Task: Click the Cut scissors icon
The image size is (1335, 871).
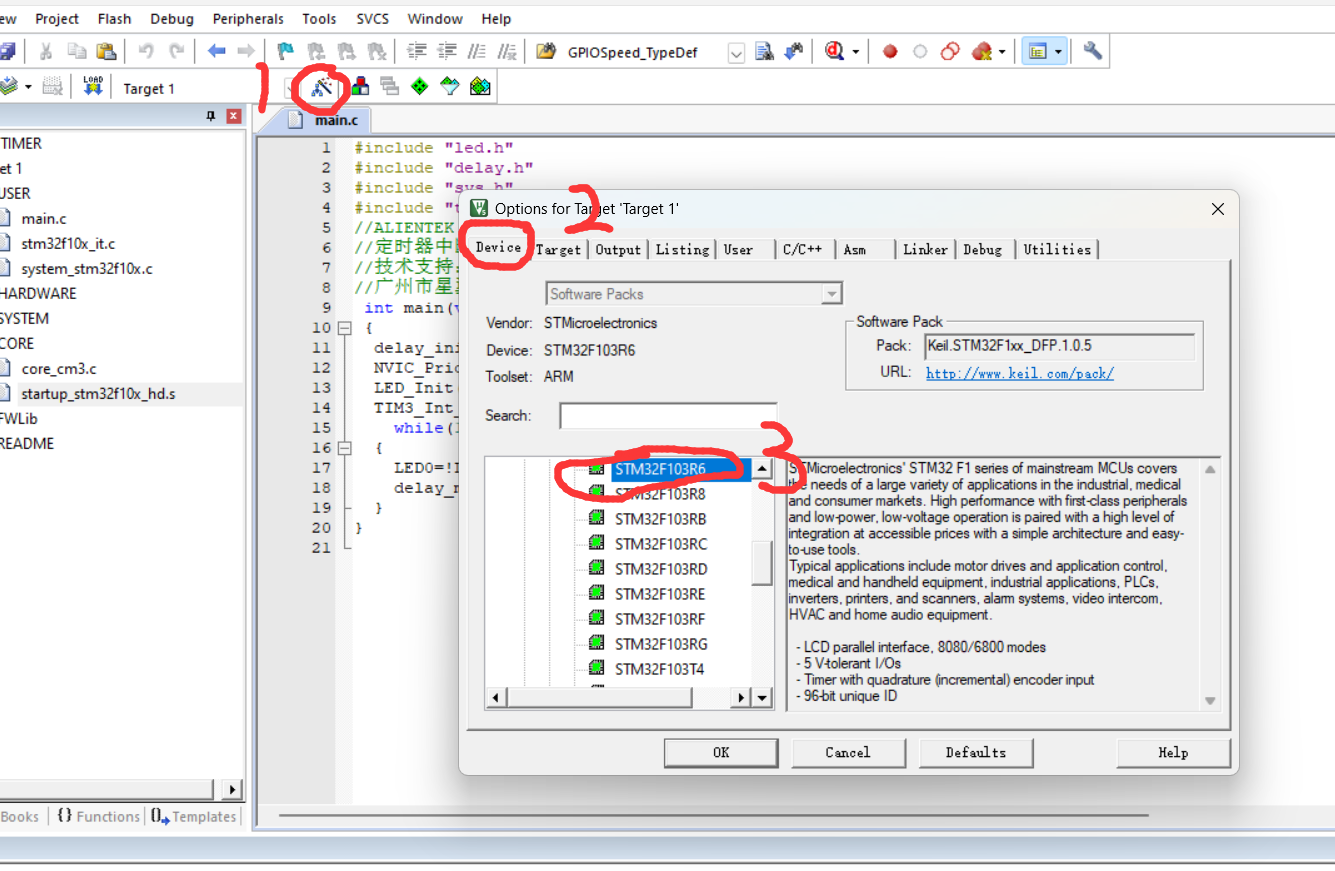Action: pos(46,51)
